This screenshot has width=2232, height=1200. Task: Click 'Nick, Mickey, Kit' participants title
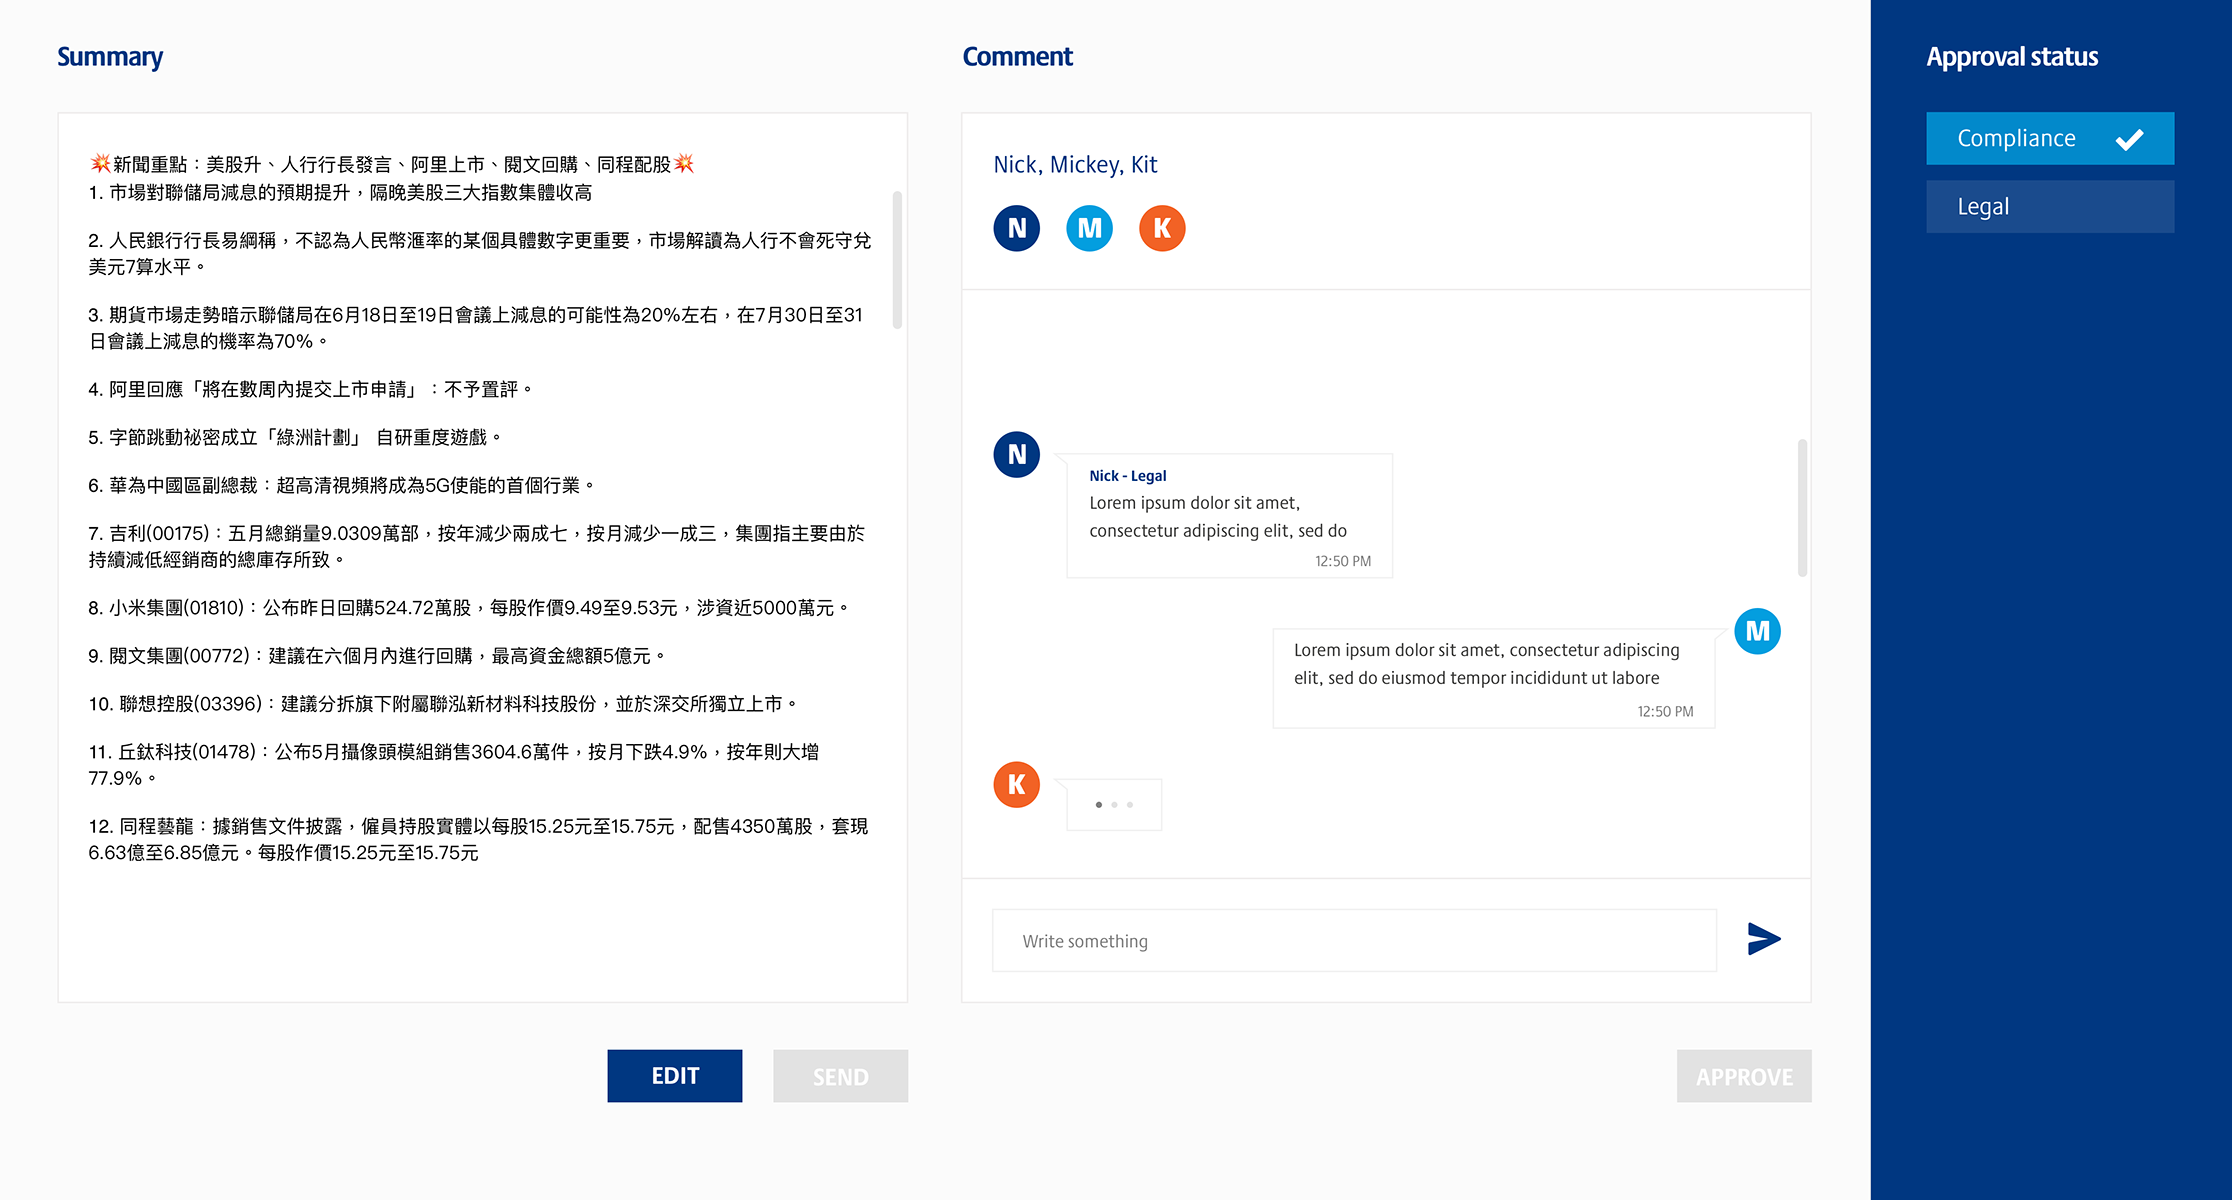click(x=1075, y=165)
